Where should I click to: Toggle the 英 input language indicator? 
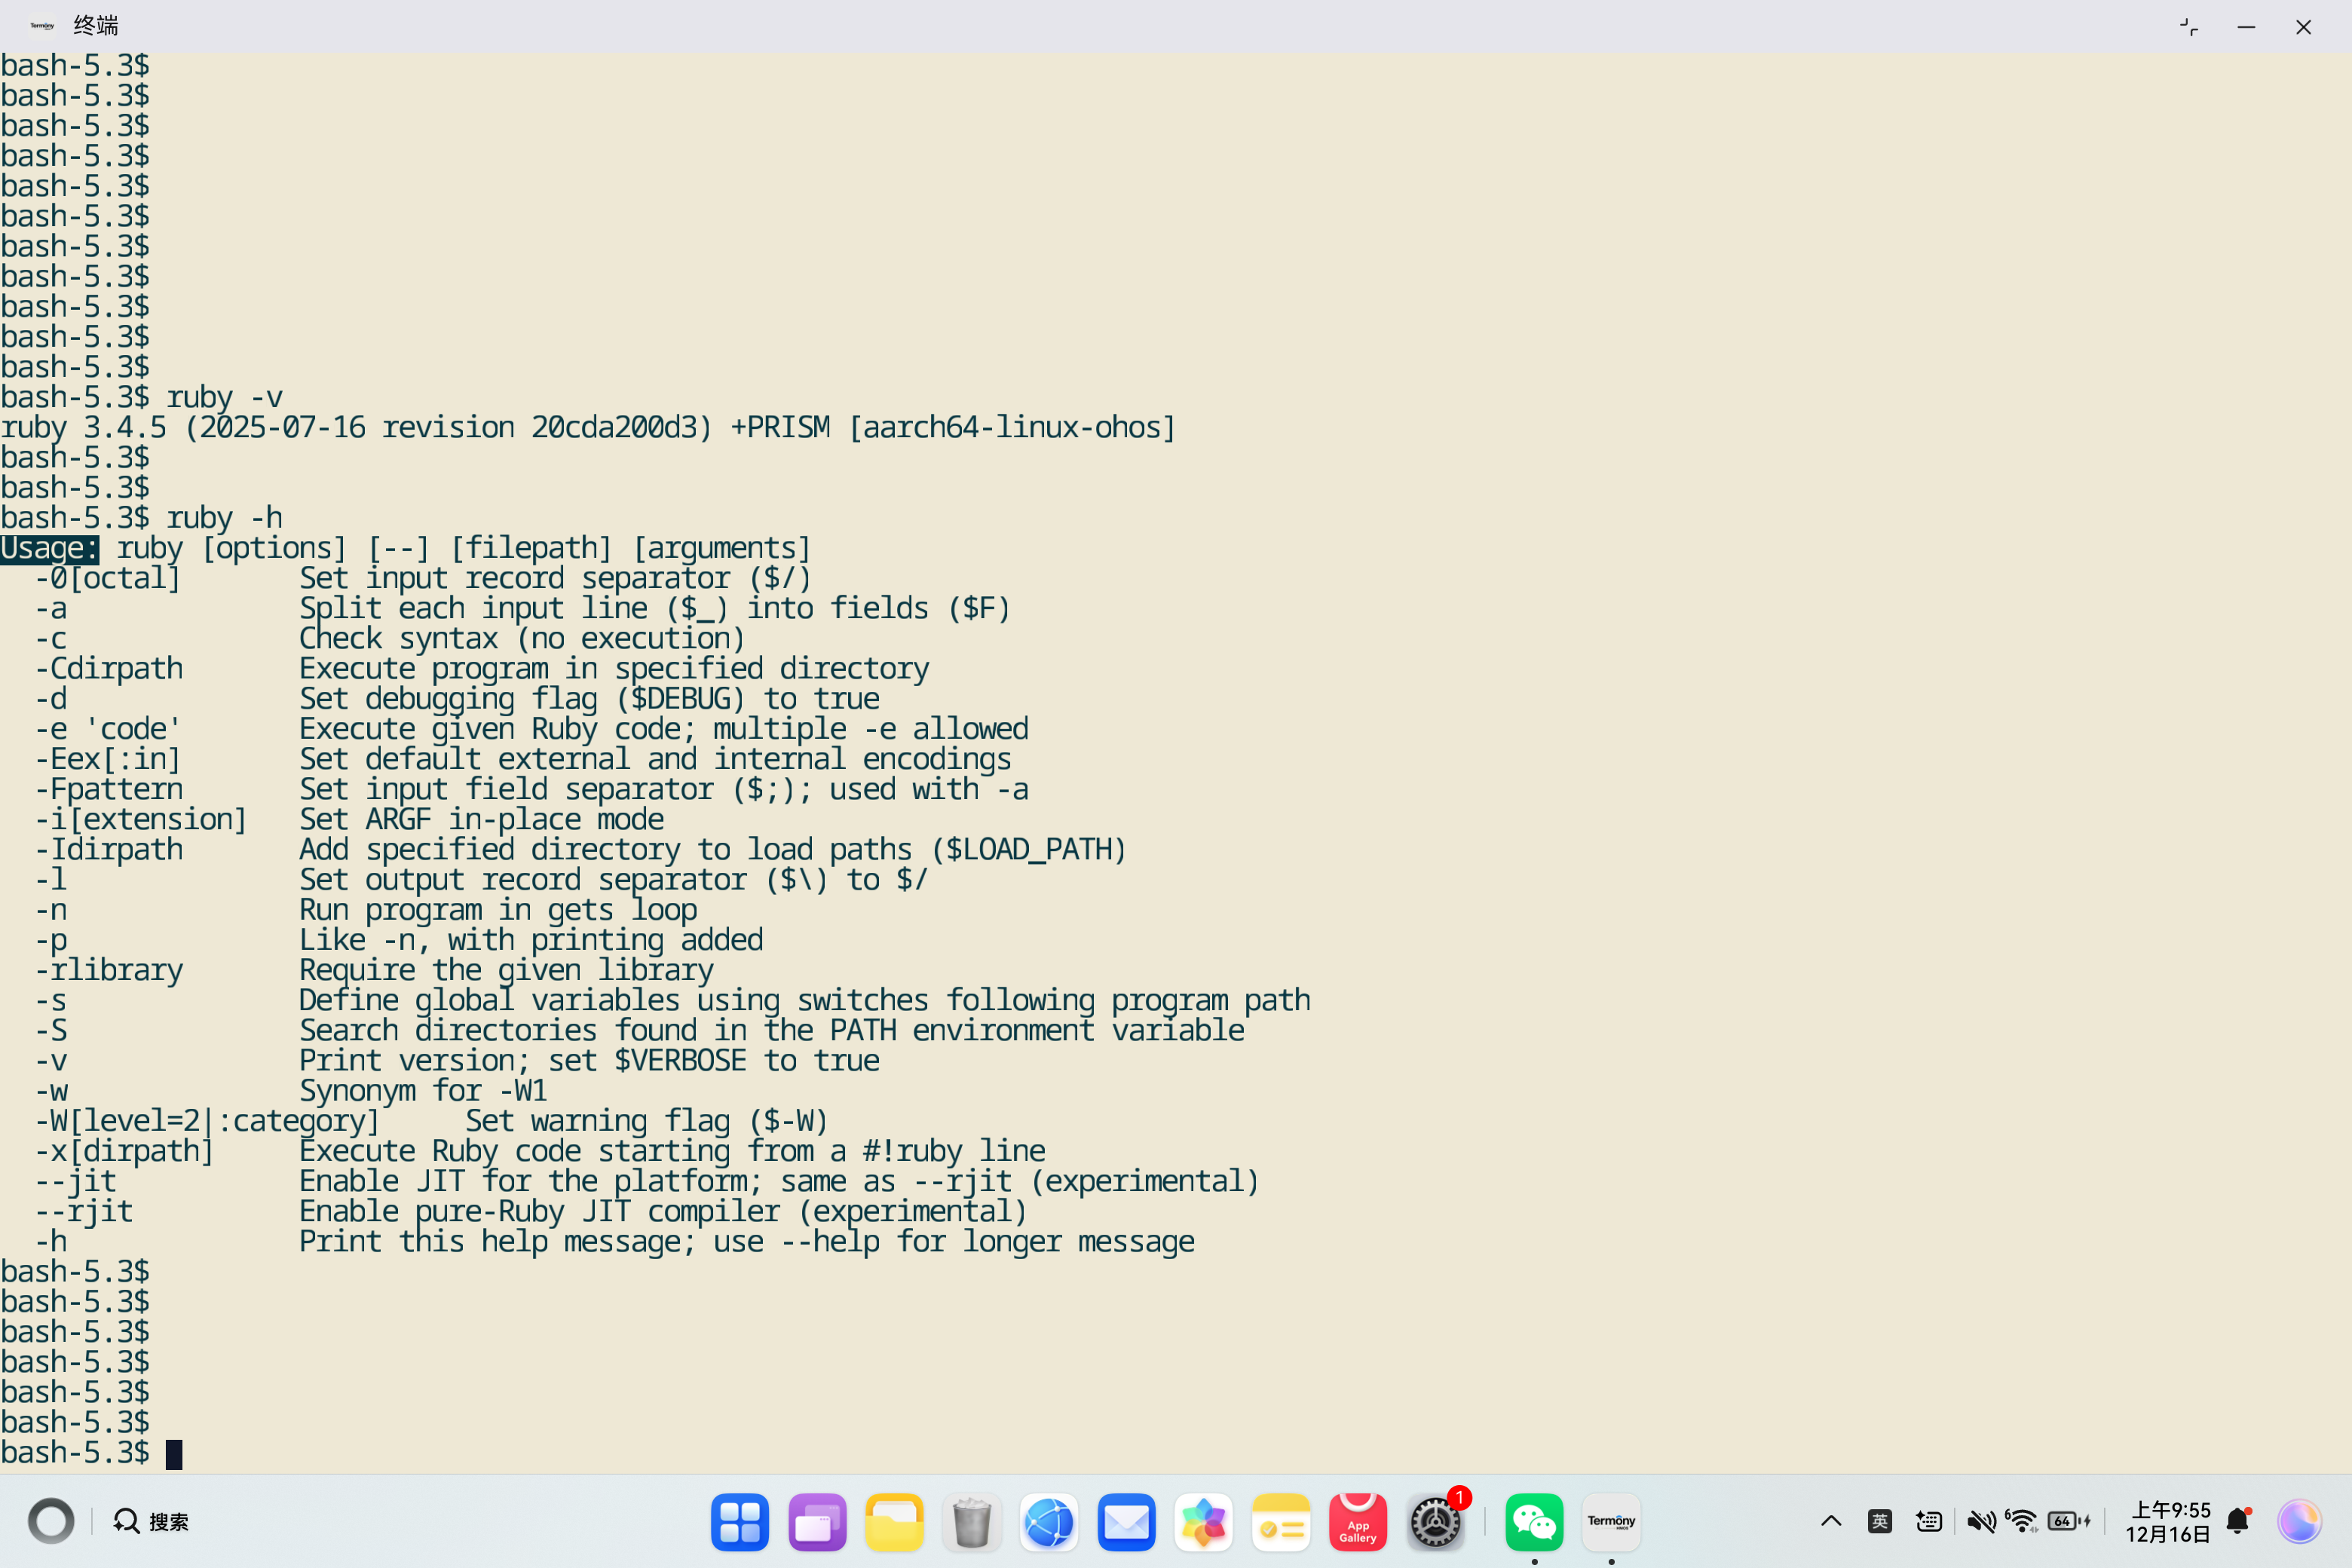click(x=1879, y=1521)
